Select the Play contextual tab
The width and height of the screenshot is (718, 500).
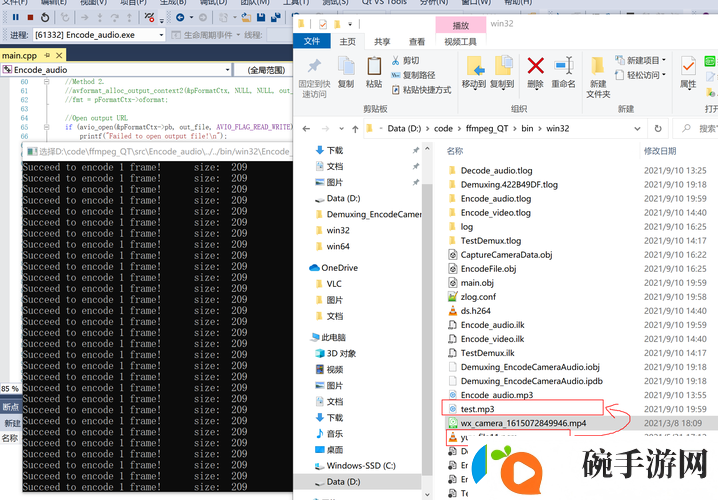coord(461,25)
